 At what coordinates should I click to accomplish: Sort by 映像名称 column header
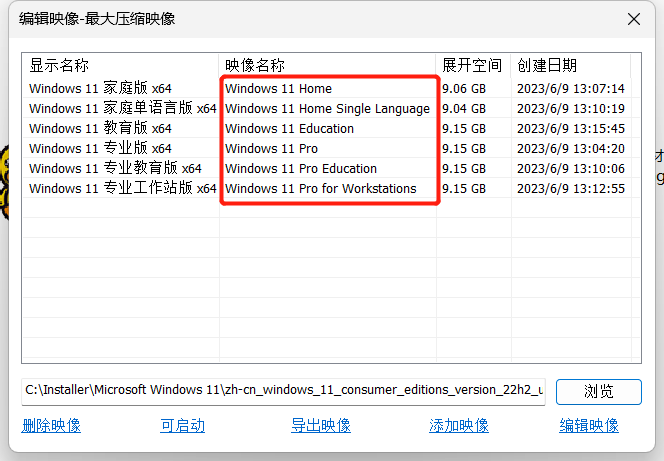coord(255,66)
